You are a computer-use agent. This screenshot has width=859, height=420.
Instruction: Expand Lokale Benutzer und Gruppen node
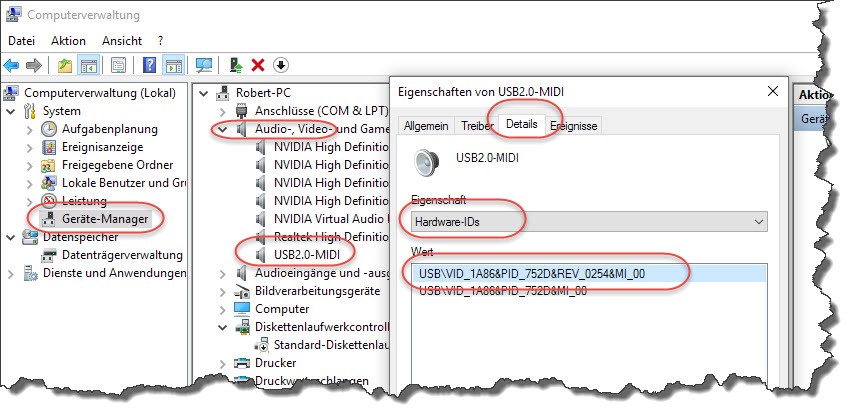click(30, 183)
